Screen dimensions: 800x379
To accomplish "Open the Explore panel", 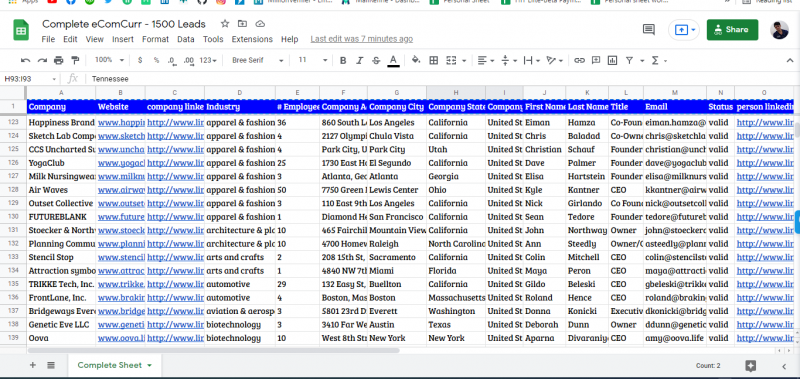I will (750, 366).
